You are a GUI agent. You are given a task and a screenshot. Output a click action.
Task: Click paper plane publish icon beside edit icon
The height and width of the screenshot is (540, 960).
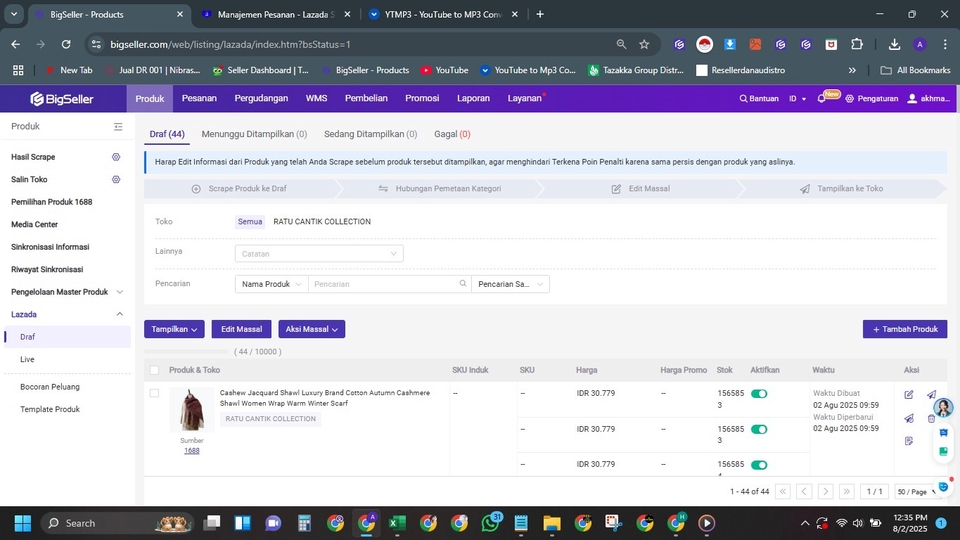931,394
